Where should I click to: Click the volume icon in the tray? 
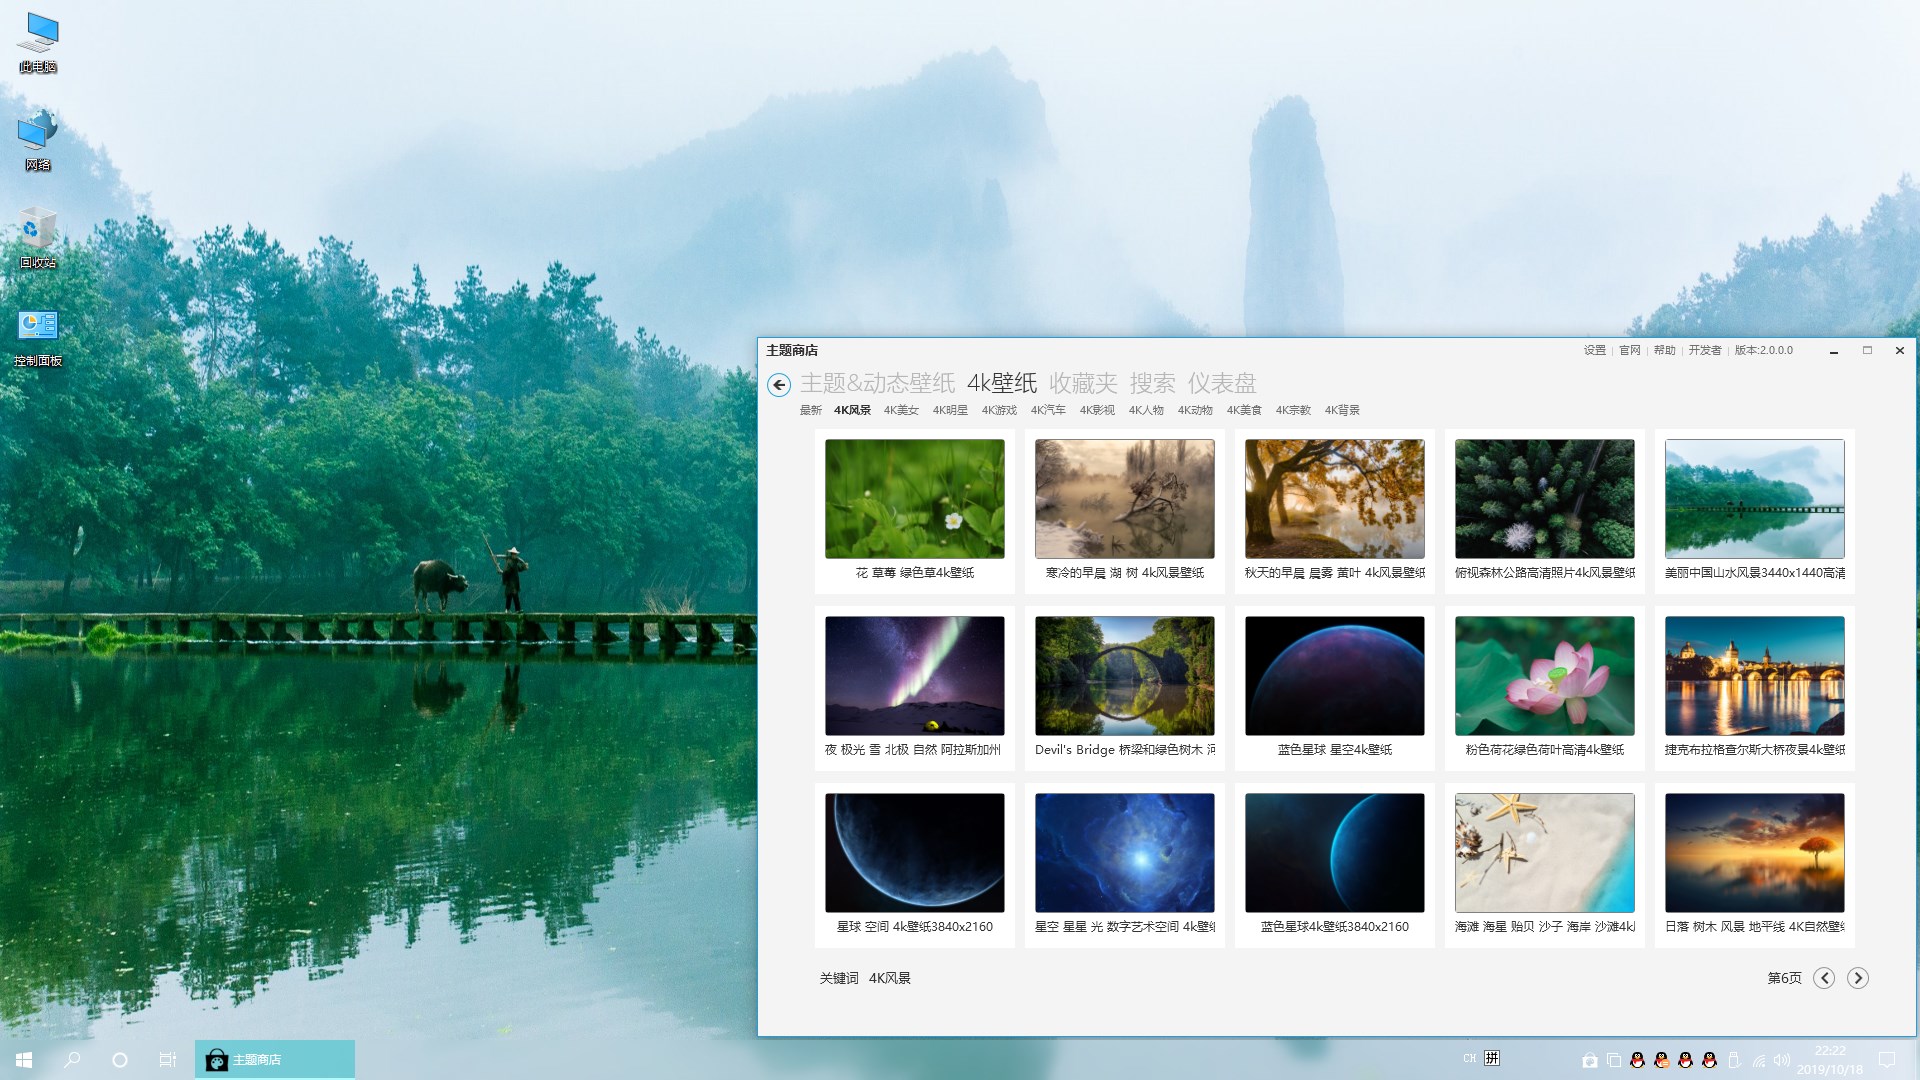[1782, 1060]
